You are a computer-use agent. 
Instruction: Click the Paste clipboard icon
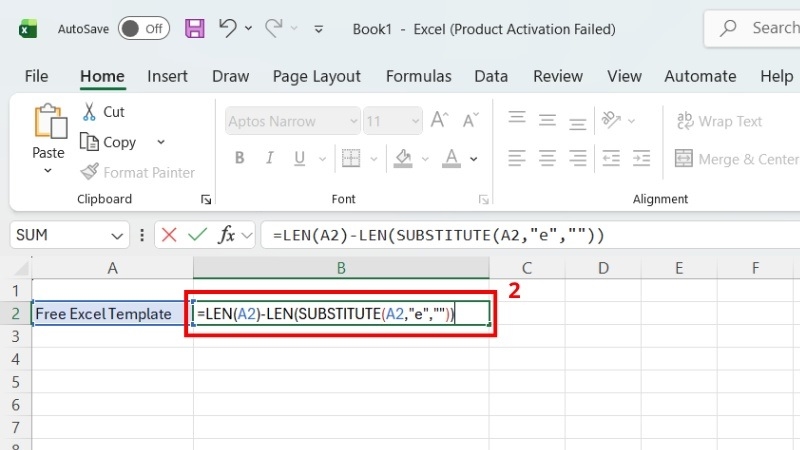coord(50,121)
